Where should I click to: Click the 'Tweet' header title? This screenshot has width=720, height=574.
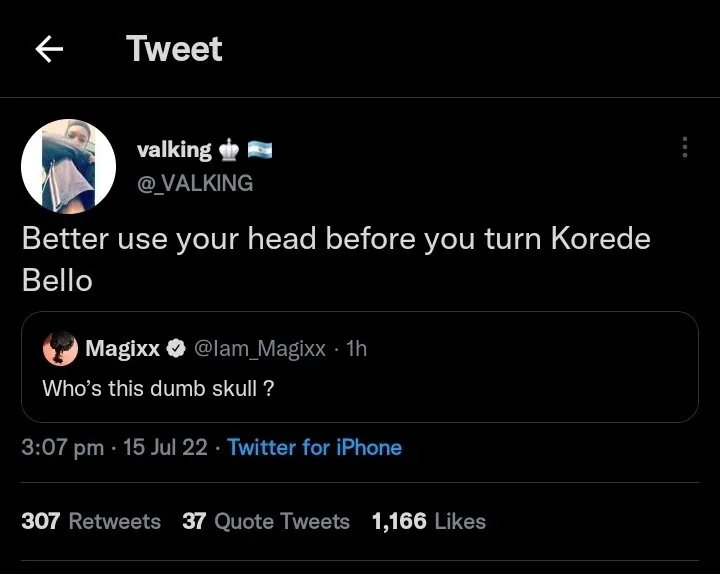click(174, 49)
